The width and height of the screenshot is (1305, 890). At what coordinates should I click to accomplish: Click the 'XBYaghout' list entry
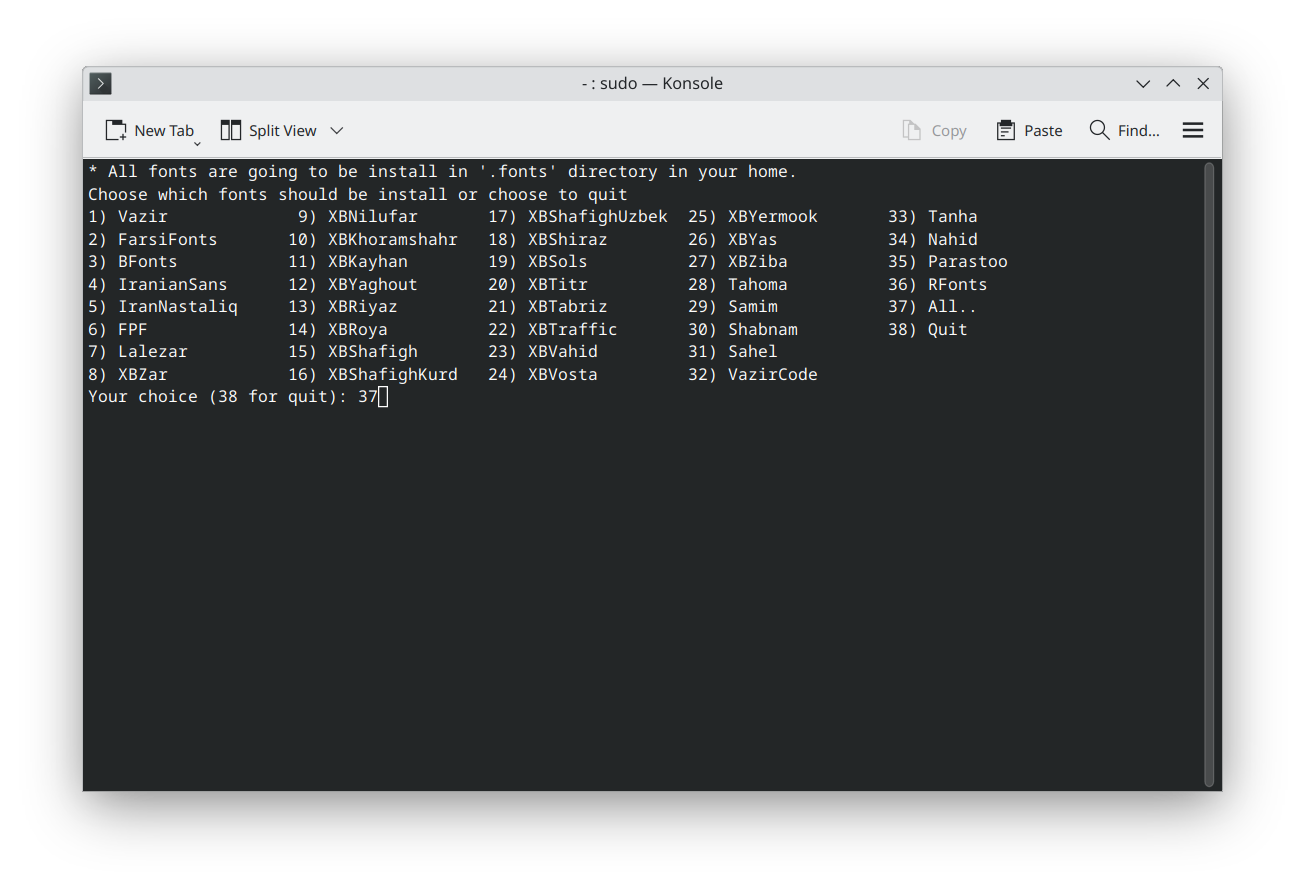(373, 285)
